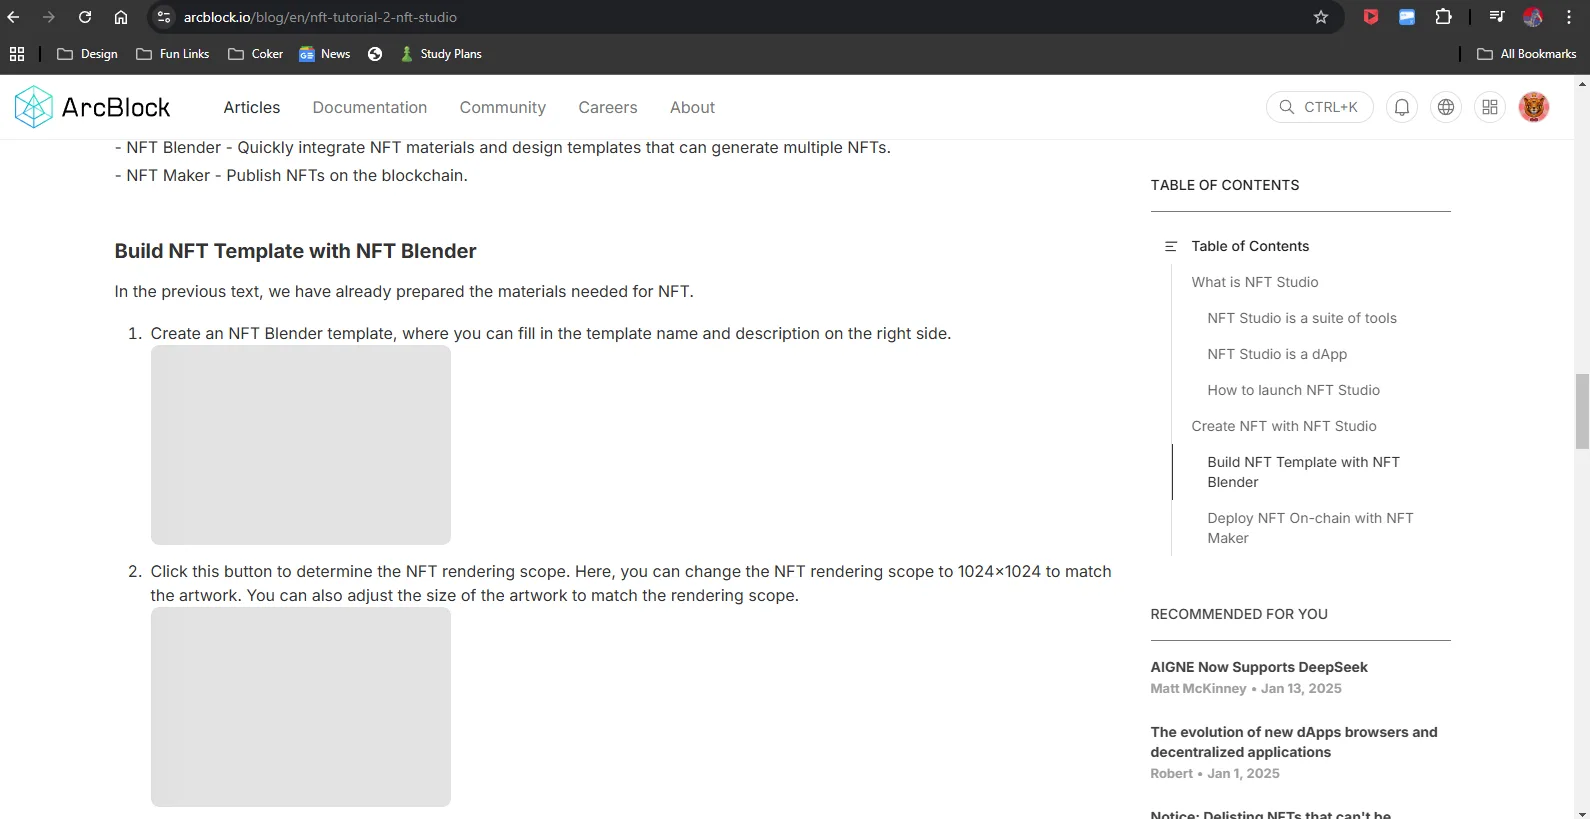
Task: Click the ArcBlock logo
Action: [x=93, y=107]
